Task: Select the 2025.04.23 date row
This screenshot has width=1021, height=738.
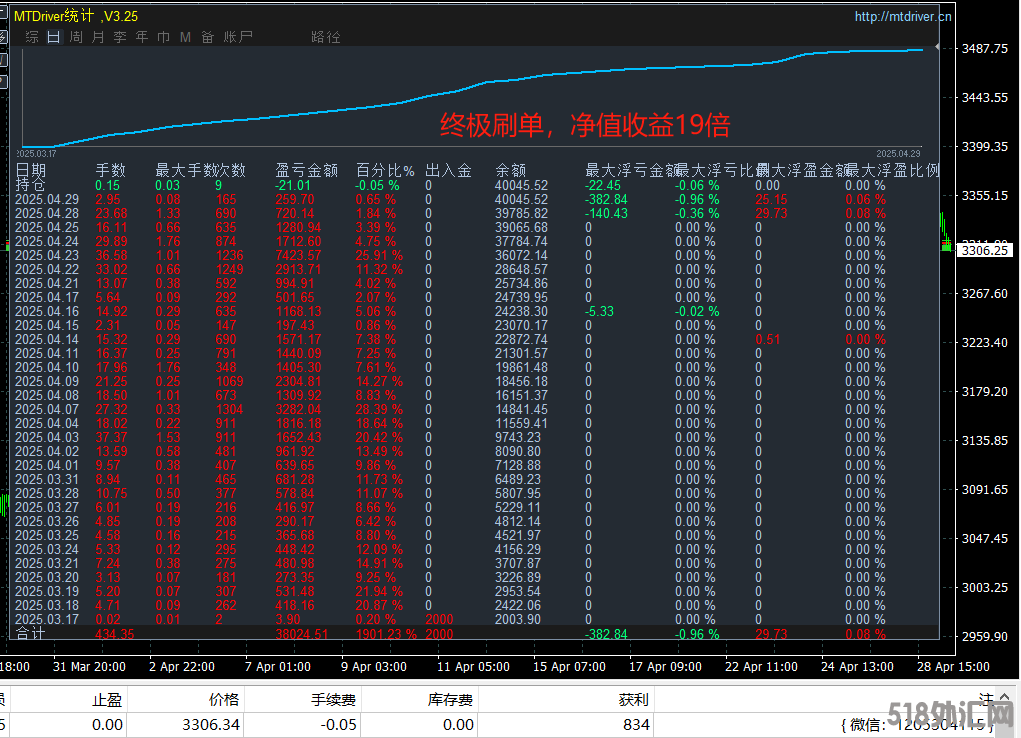Action: click(475, 255)
